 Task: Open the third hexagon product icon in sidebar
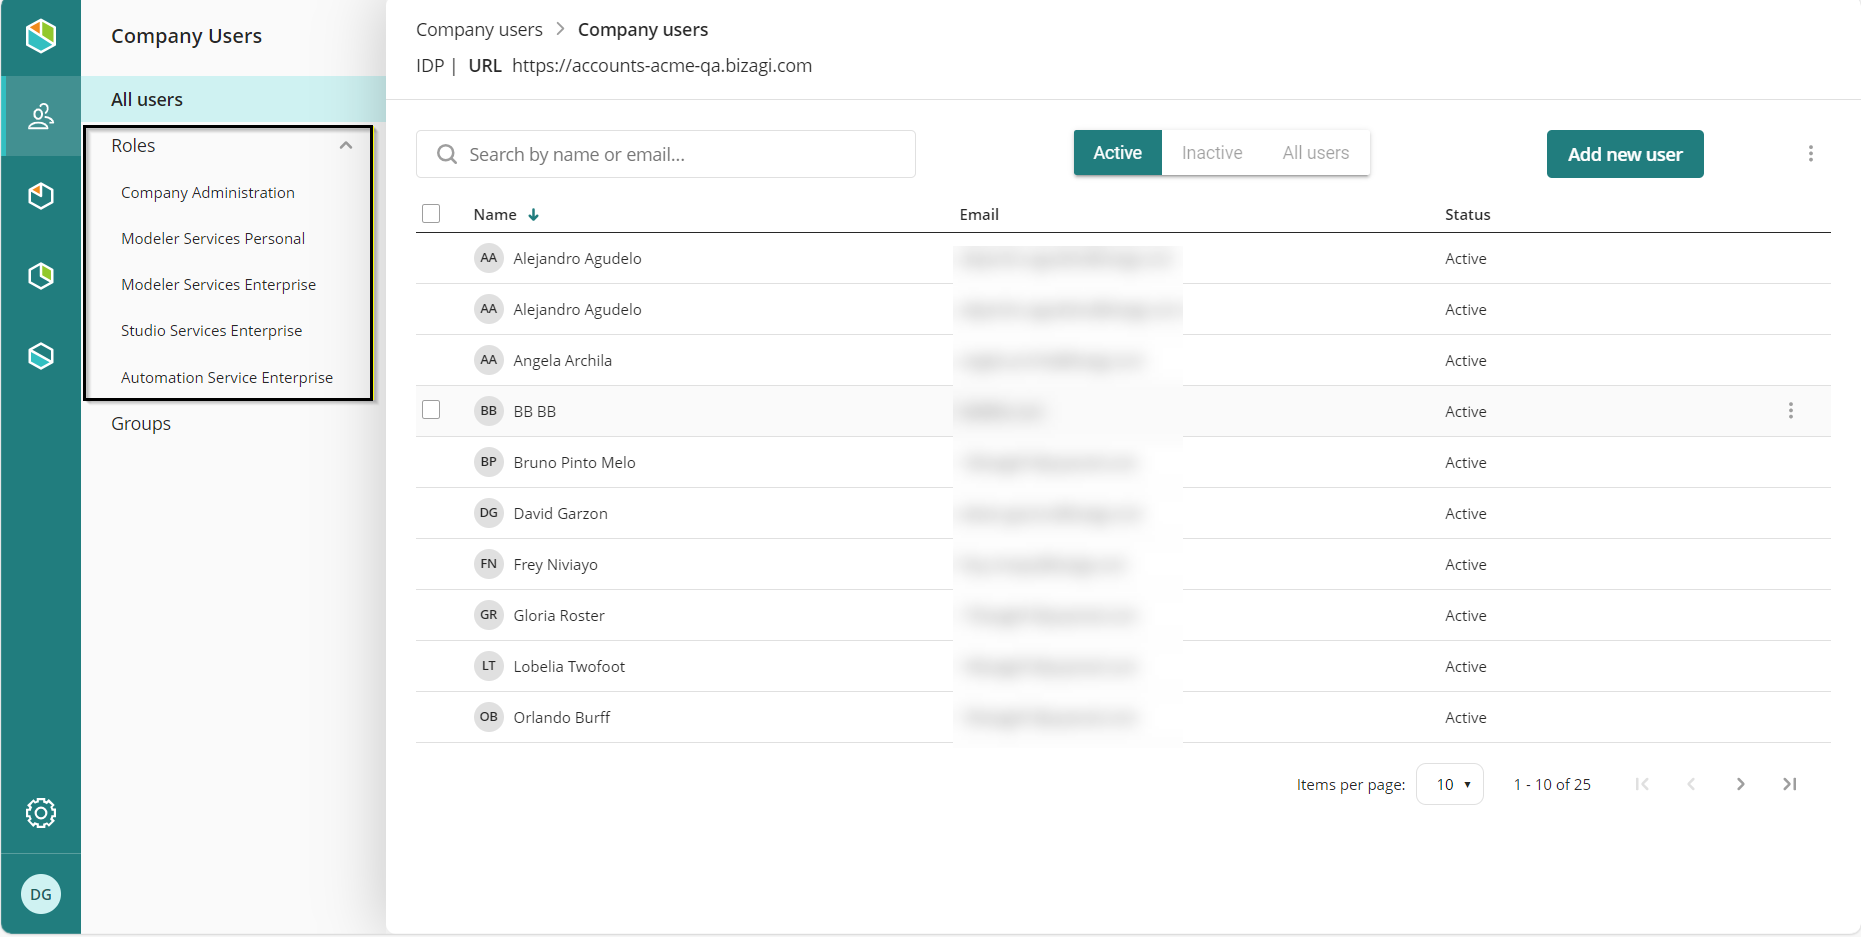pos(41,276)
